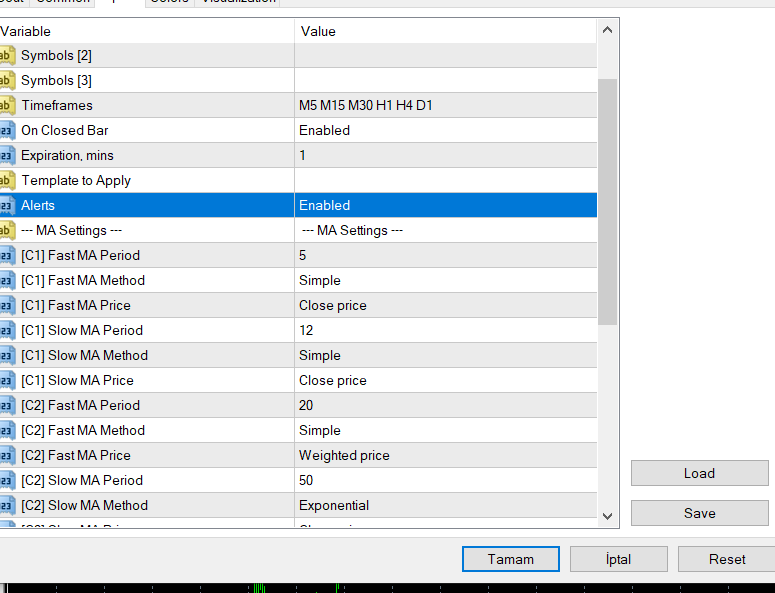The height and width of the screenshot is (593, 775).
Task: Click the Symbols [2] string parameter icon
Action: tap(7, 55)
